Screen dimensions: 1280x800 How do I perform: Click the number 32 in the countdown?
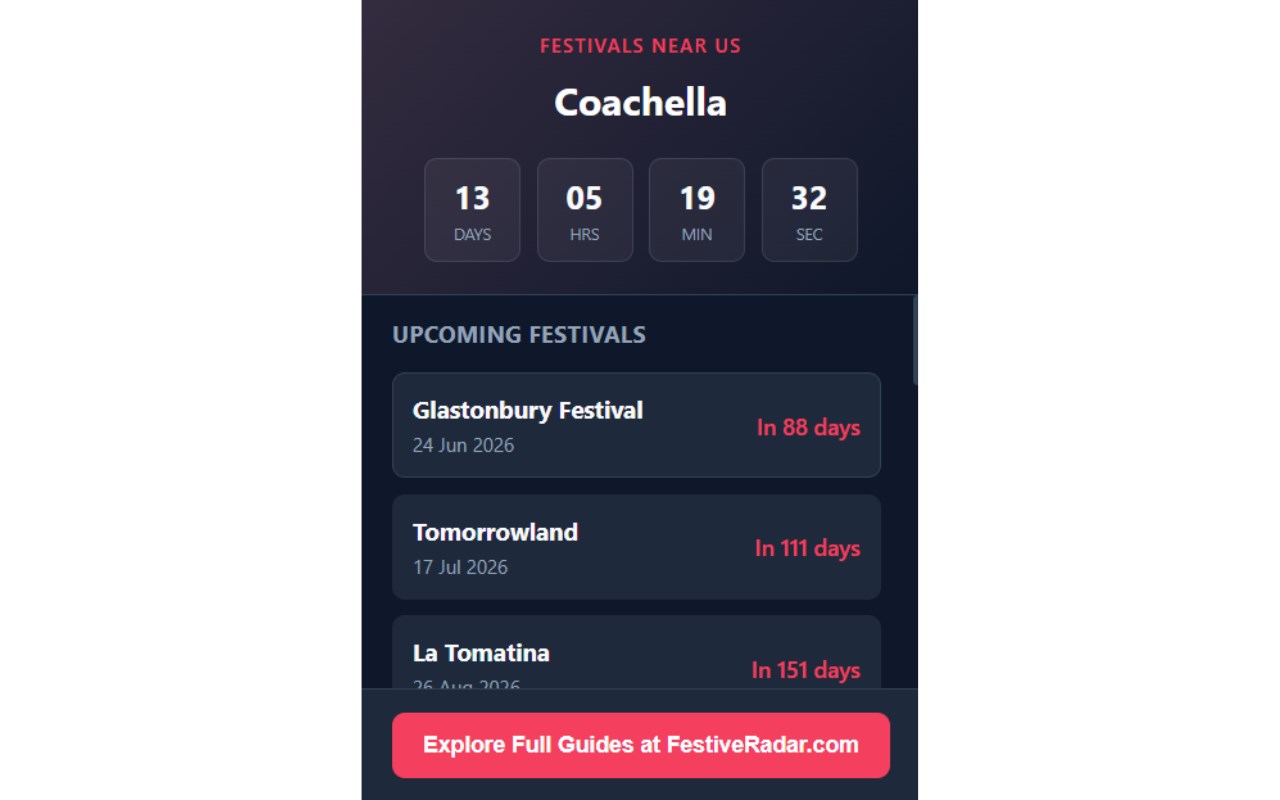point(809,198)
